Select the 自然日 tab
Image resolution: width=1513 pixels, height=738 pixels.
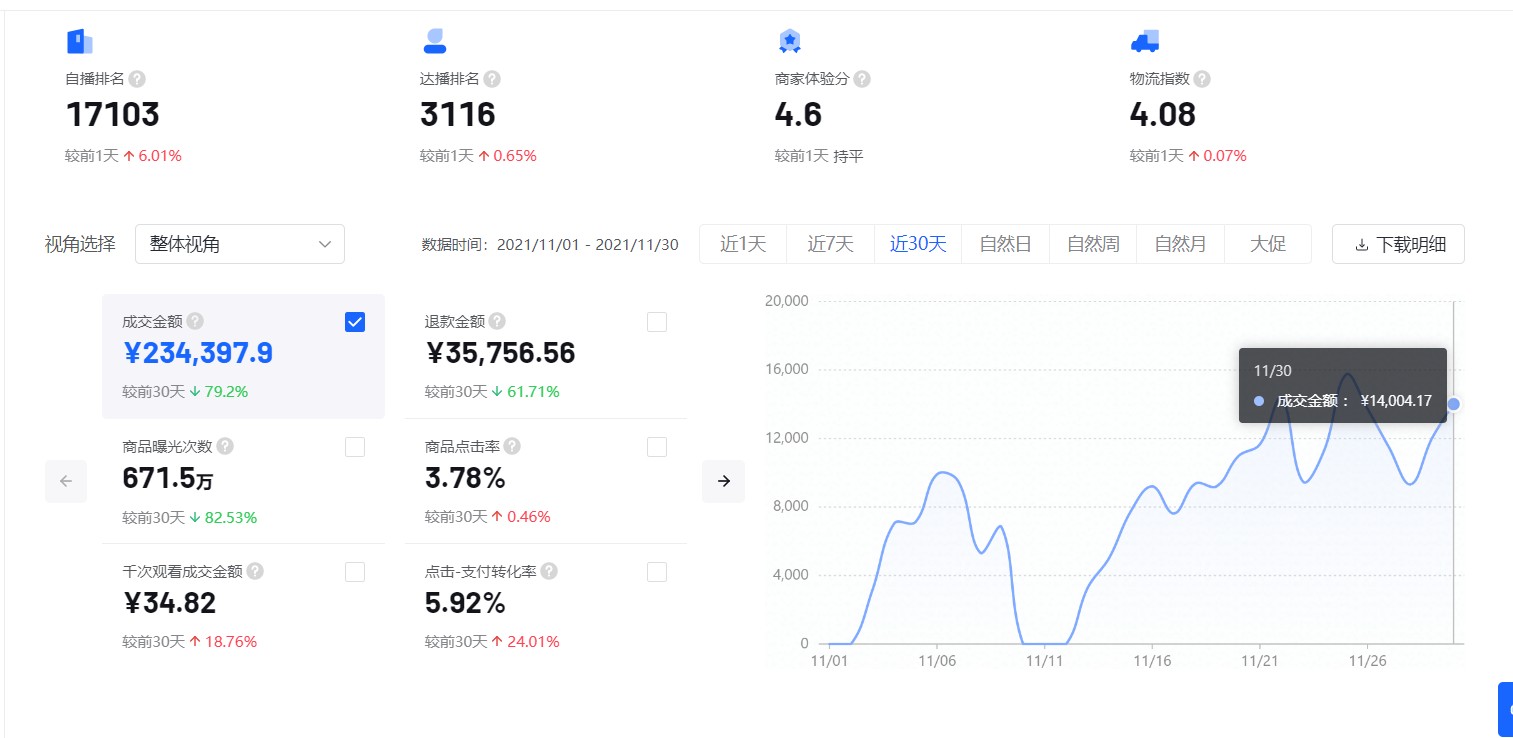(x=1005, y=244)
